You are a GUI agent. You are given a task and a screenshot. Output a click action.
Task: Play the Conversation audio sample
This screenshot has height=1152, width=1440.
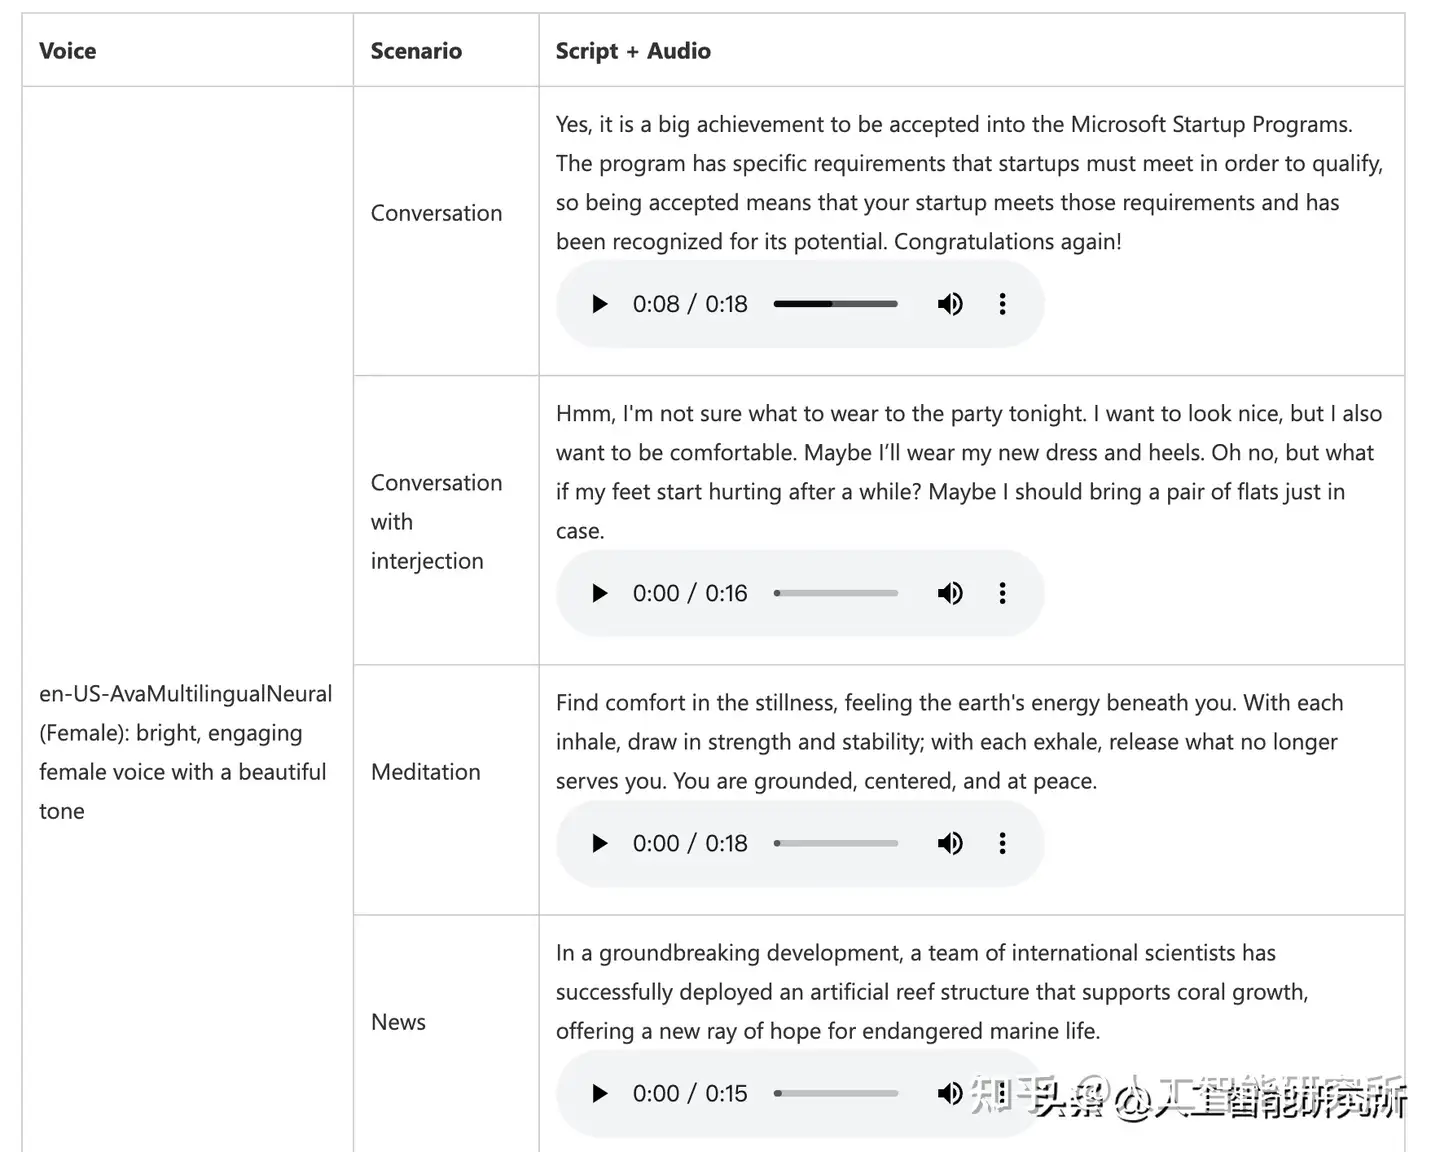click(600, 304)
